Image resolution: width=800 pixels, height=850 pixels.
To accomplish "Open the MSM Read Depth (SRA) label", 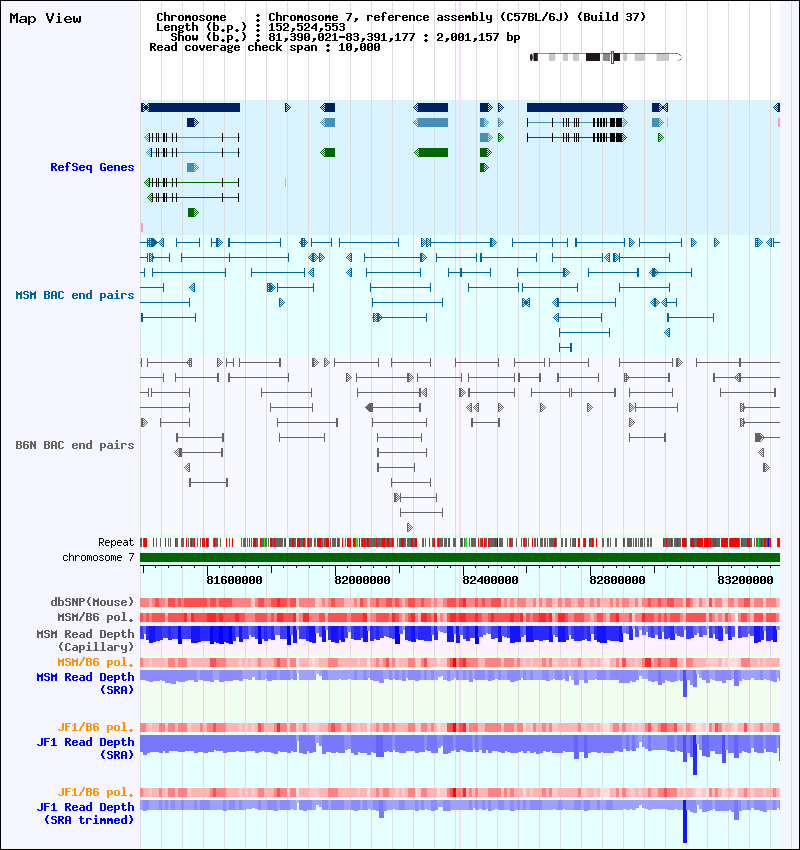I will (86, 683).
